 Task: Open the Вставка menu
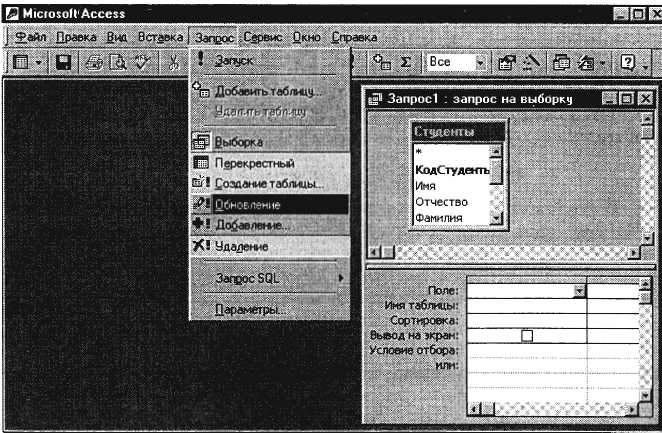tap(160, 37)
